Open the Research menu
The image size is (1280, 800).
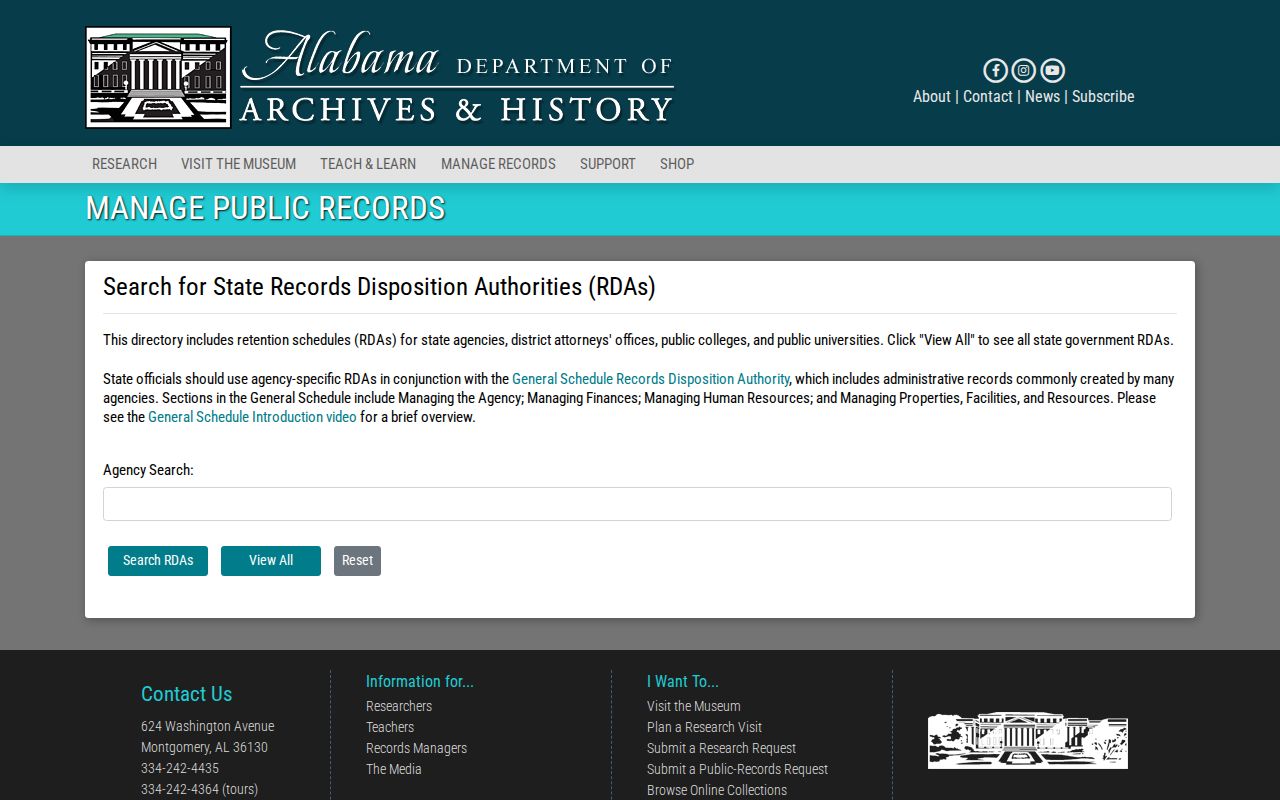124,164
